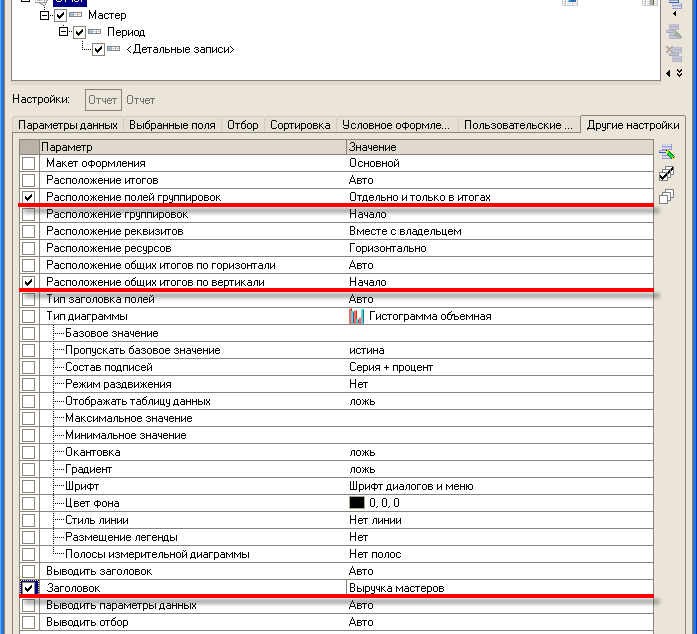
Task: Click the histogram icon in Тип диаграммы row
Action: (357, 316)
